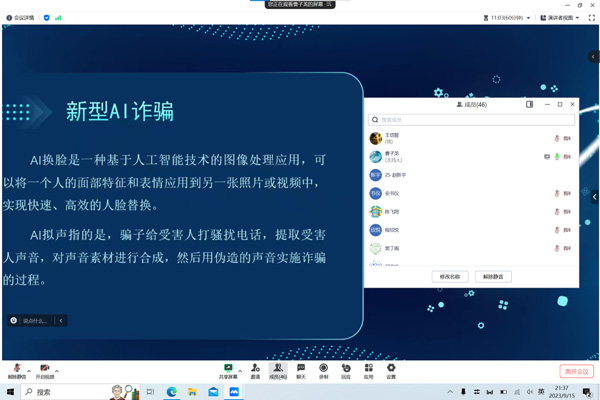Image resolution: width=600 pixels, height=400 pixels.
Task: Open the 演讲者视图 view dropdown
Action: [x=564, y=17]
